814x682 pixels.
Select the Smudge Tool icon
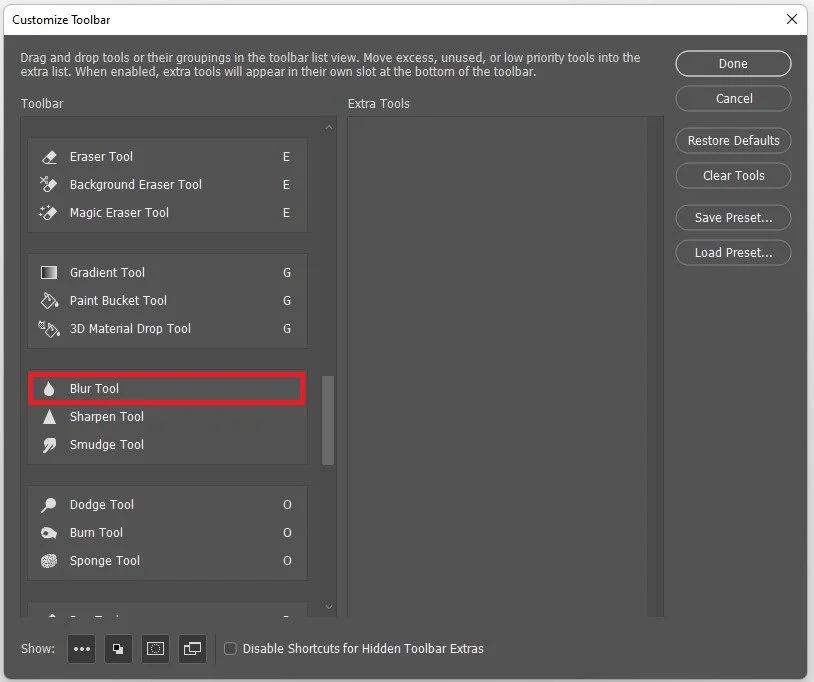coord(49,444)
